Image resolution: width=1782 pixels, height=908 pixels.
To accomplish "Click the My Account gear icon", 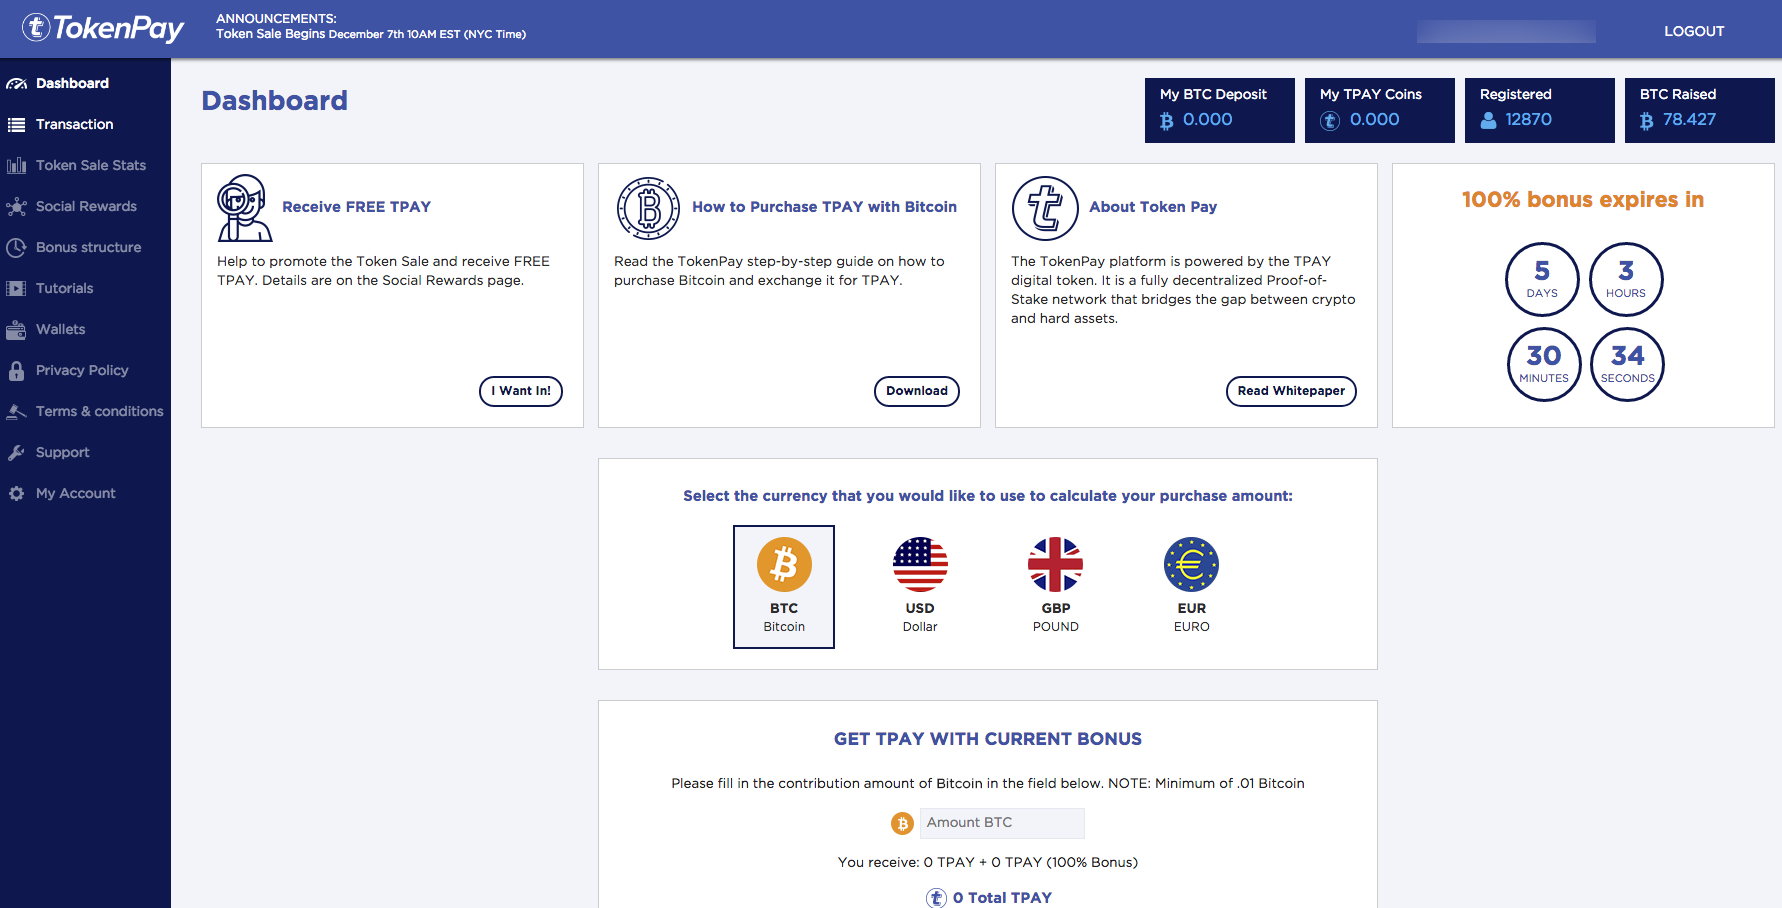I will tap(16, 494).
